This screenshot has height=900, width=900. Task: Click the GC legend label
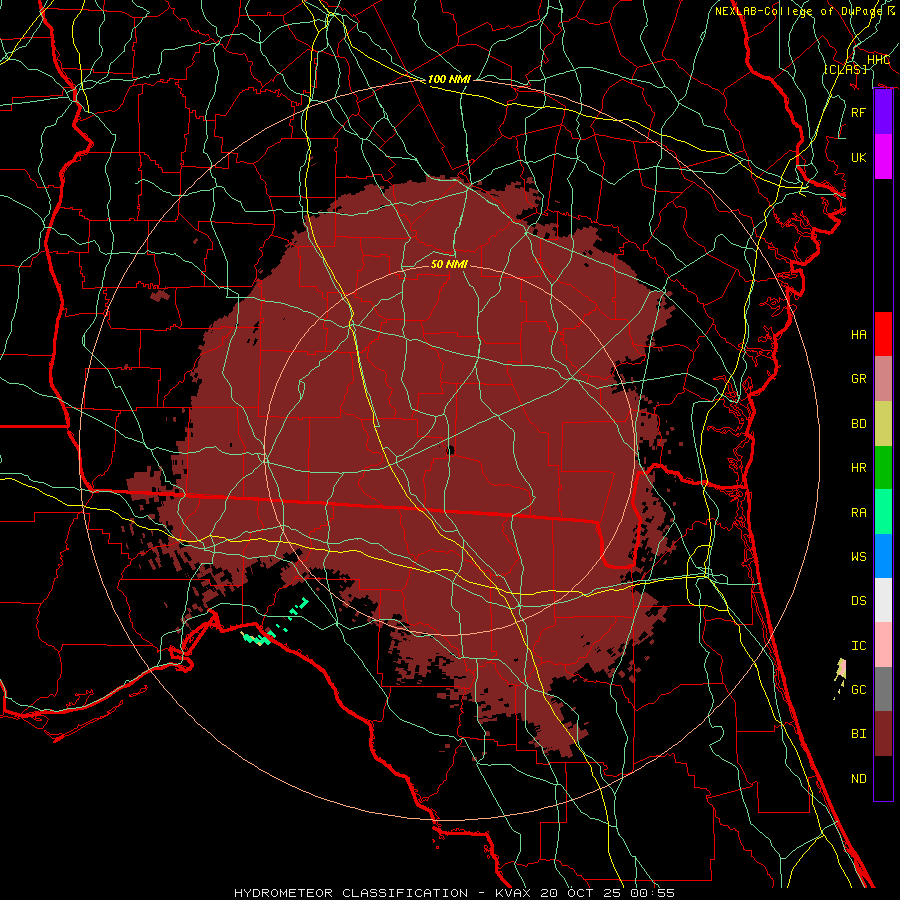(858, 690)
